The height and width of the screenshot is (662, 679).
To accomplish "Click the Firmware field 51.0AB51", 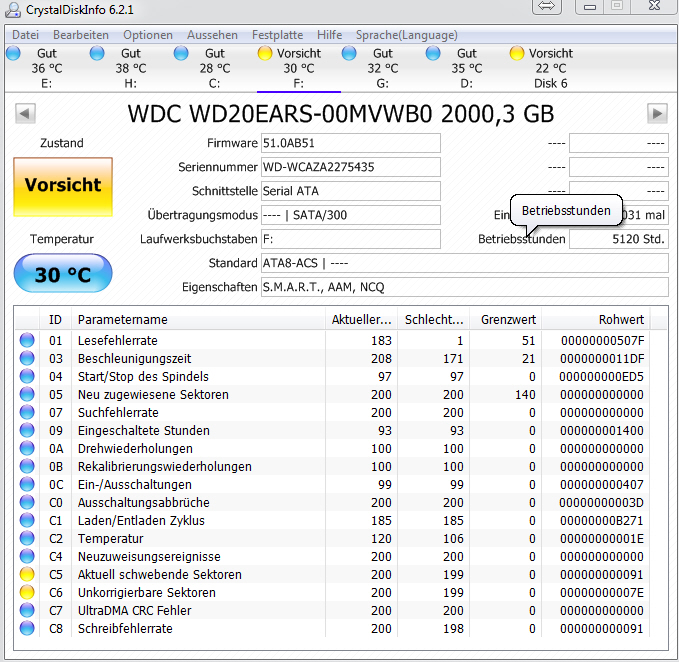I will [351, 143].
